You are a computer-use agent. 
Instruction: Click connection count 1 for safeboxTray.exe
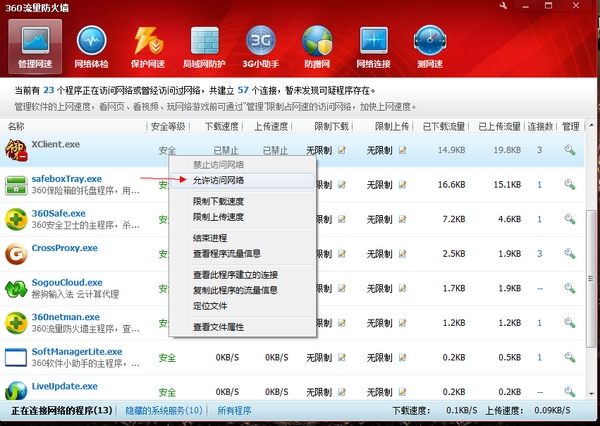540,184
